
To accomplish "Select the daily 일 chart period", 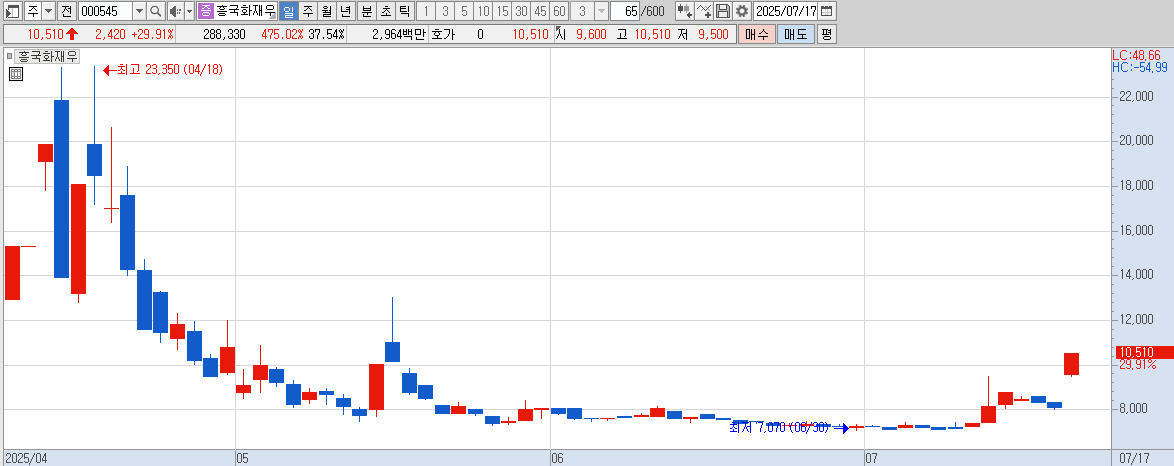I will [x=288, y=11].
